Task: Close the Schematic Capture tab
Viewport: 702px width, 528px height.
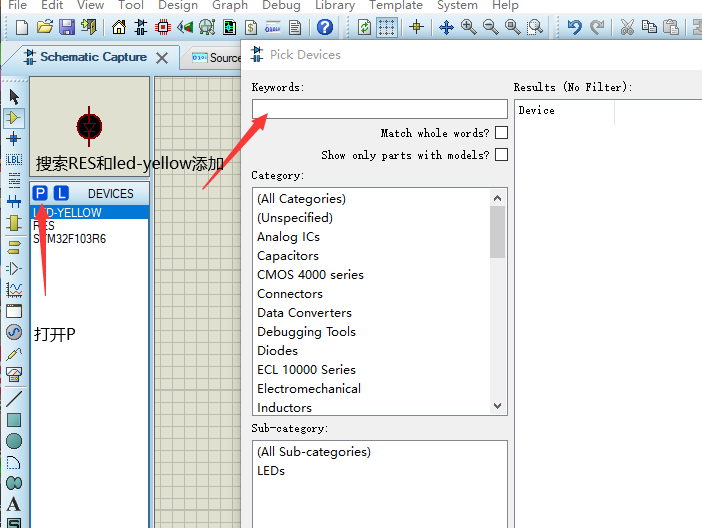Action: coord(162,58)
